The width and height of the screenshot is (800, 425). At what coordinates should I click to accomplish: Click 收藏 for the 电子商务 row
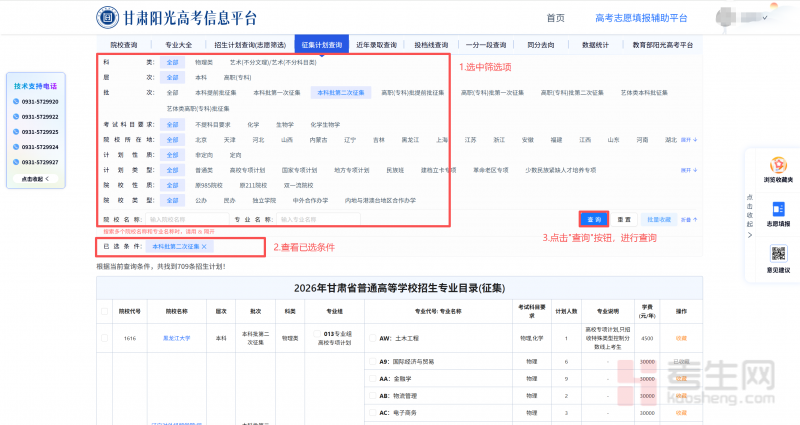coord(681,413)
